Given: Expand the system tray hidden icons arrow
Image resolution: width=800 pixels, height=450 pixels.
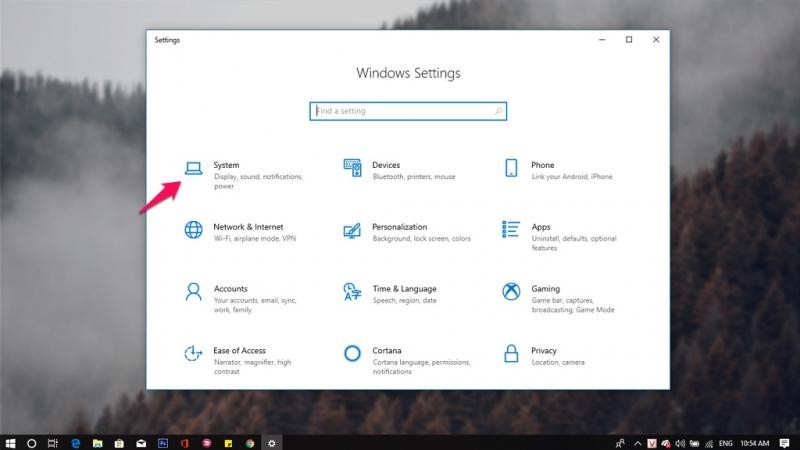Looking at the screenshot, I should (637, 442).
